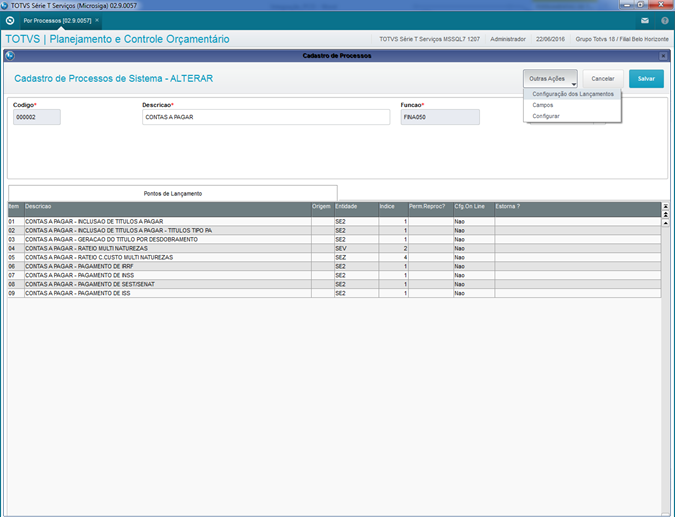Open the mail envelope icon in header
Screen dimensions: 675x517
coord(644,21)
